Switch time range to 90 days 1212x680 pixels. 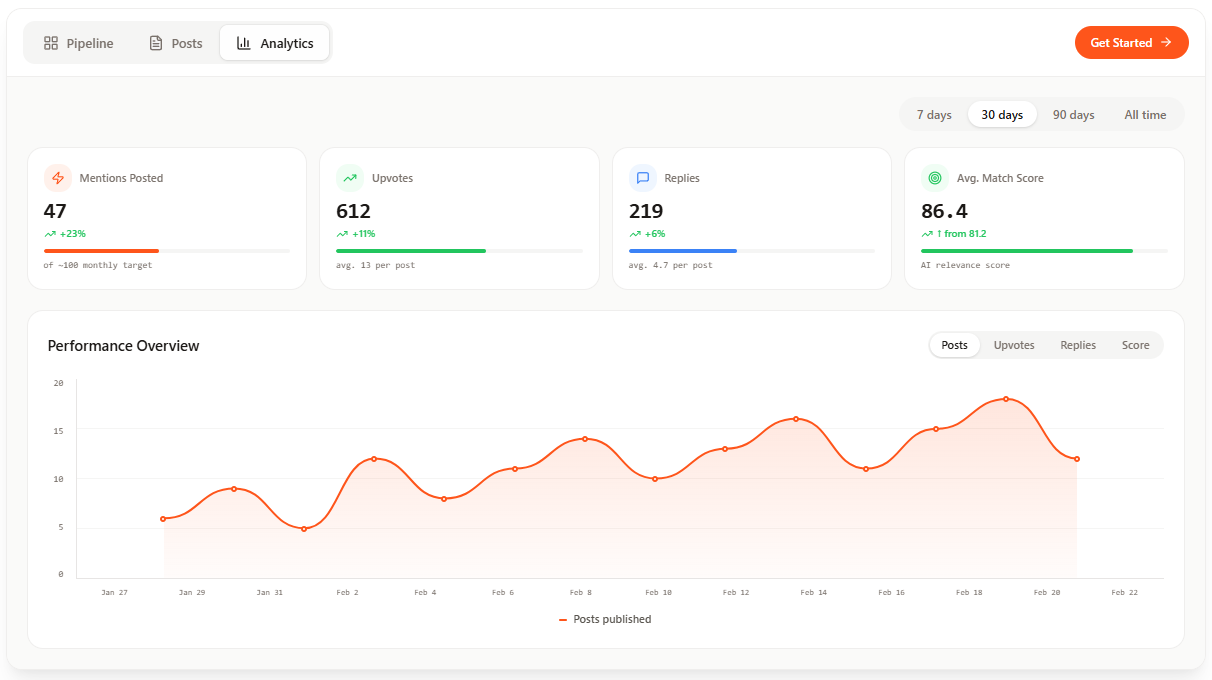click(1073, 115)
